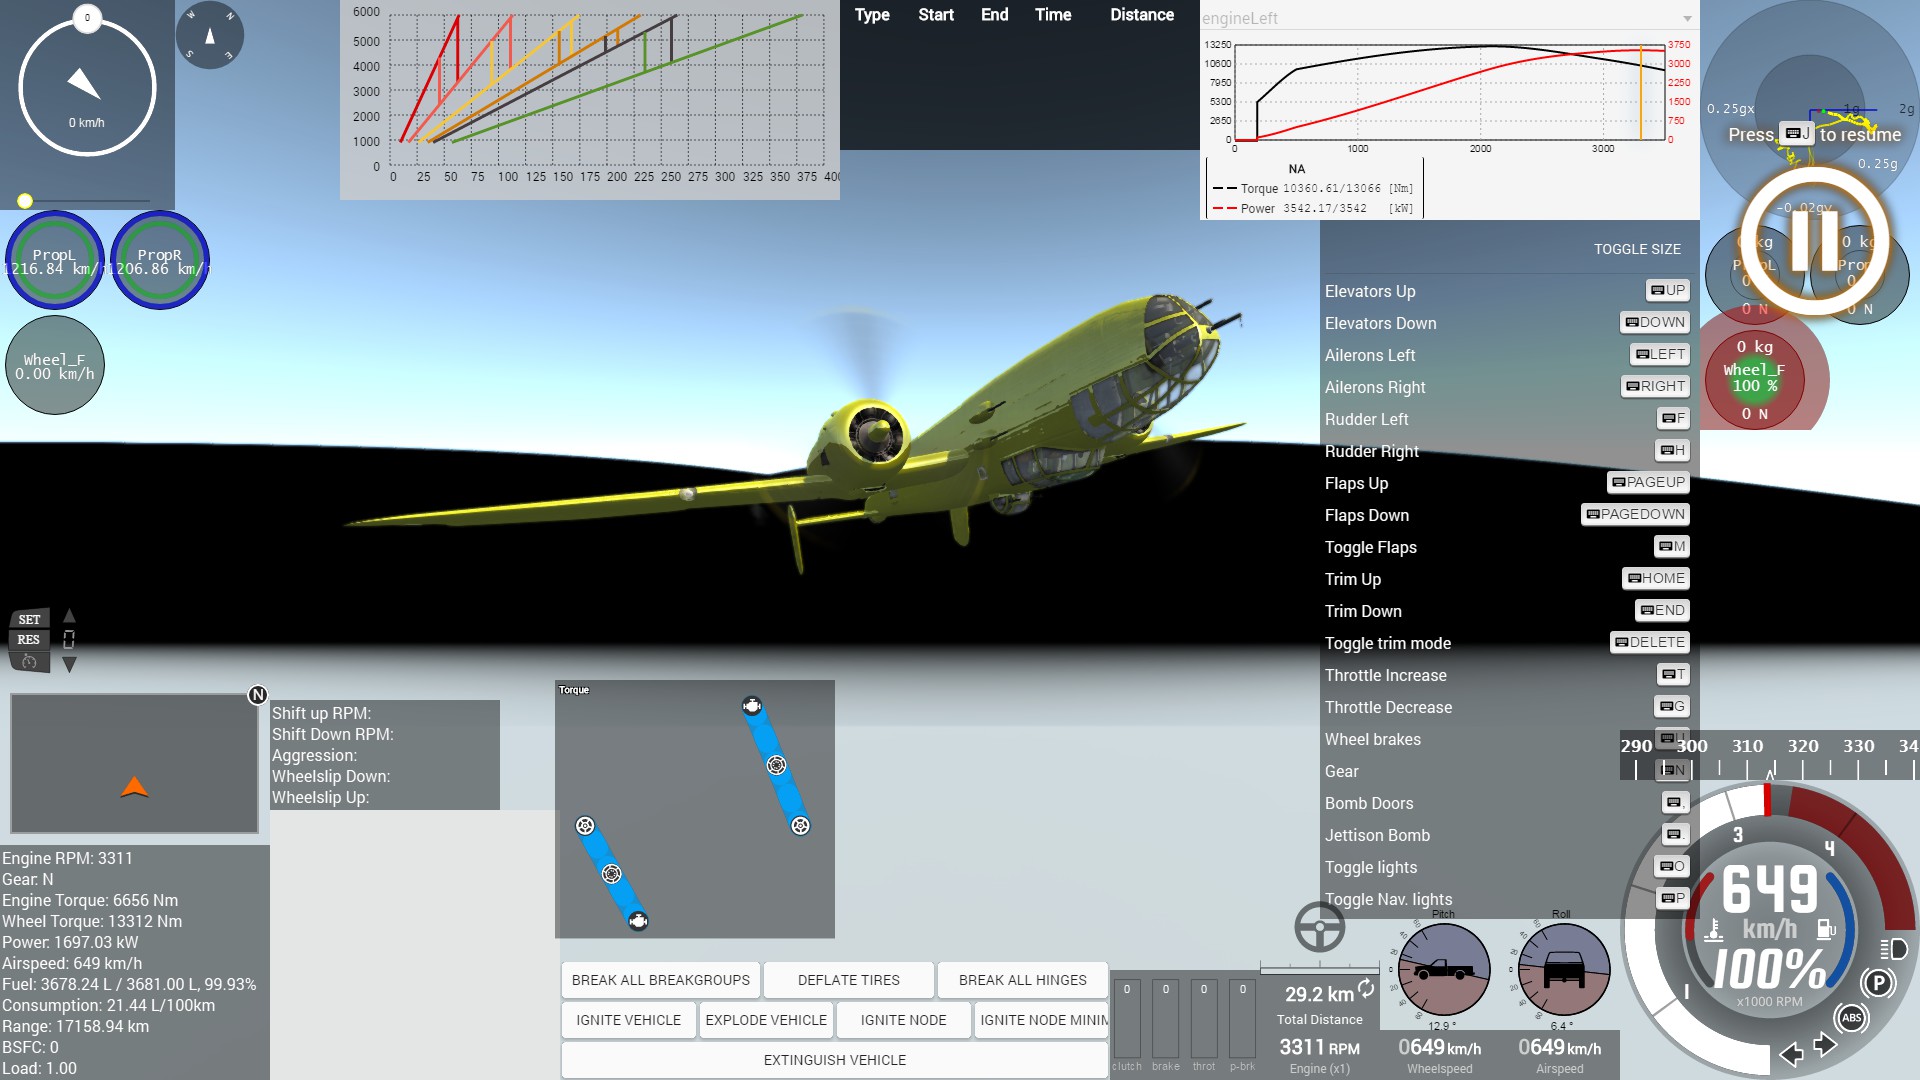Viewport: 1920px width, 1080px height.
Task: Click the left turn signal arrow
Action: pyautogui.click(x=1791, y=1054)
